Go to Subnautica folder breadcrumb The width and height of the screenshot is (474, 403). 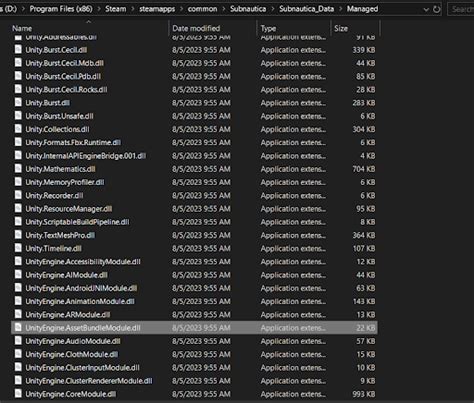(x=248, y=9)
